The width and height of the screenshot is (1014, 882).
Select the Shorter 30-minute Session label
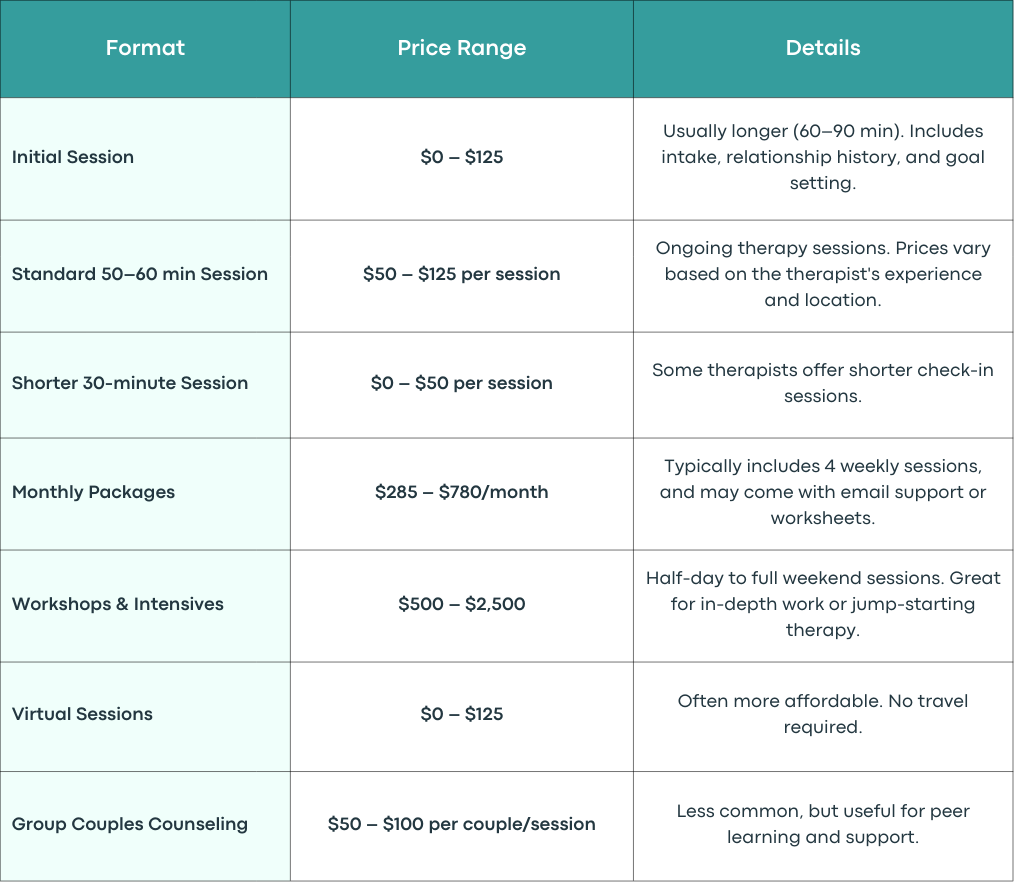(130, 383)
